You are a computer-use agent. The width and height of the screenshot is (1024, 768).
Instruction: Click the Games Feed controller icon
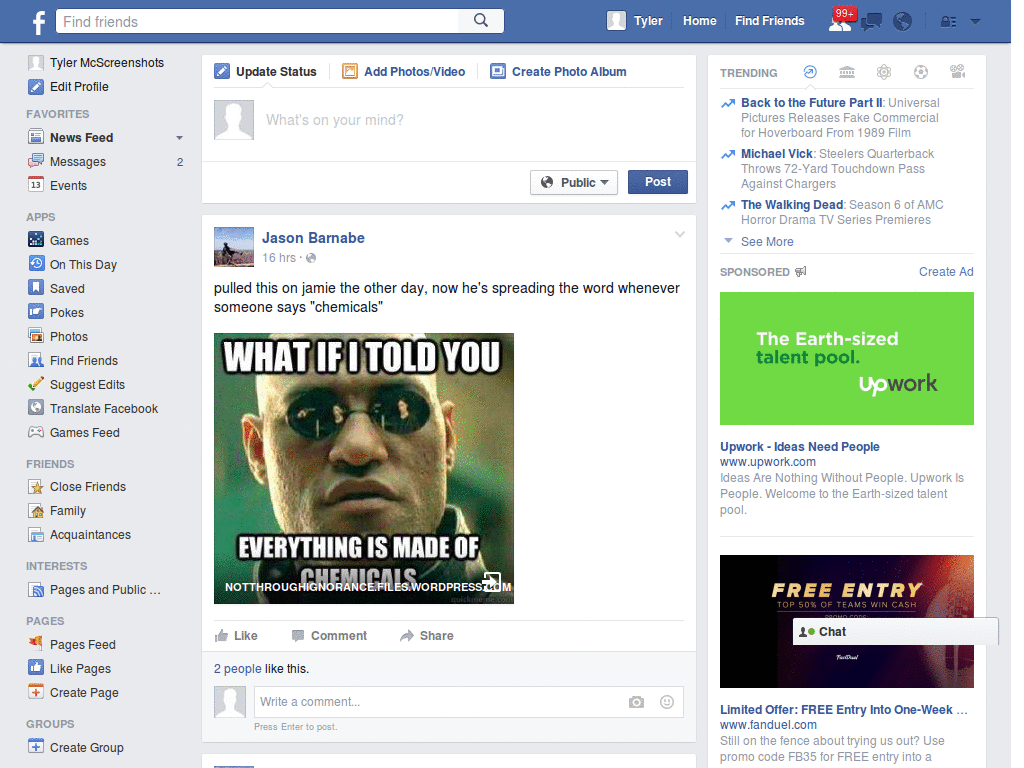click(36, 432)
